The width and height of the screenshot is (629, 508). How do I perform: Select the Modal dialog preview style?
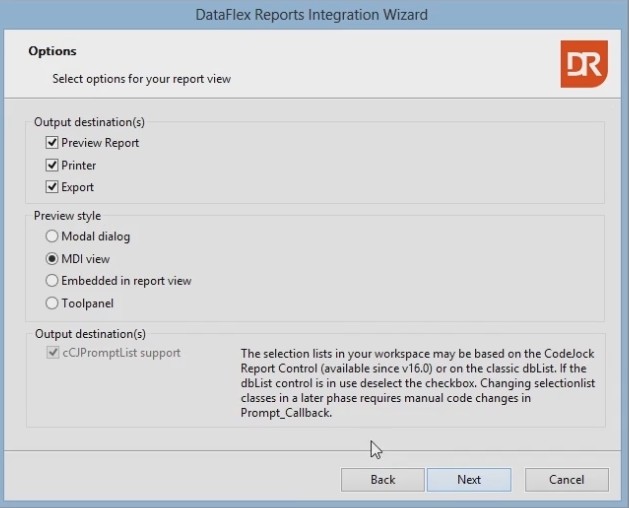(x=52, y=237)
